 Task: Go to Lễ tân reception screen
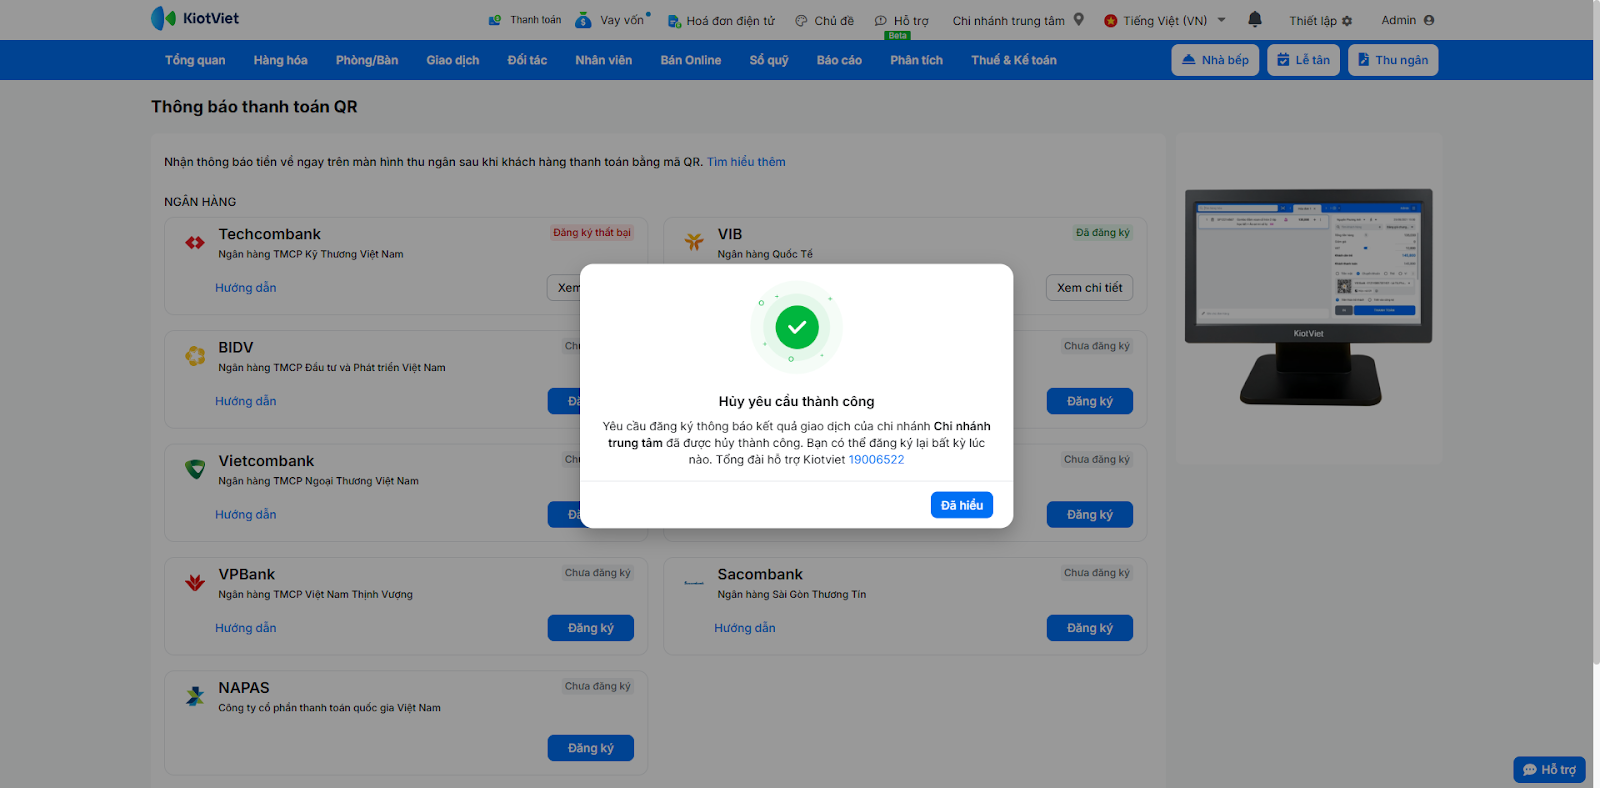coord(1303,60)
